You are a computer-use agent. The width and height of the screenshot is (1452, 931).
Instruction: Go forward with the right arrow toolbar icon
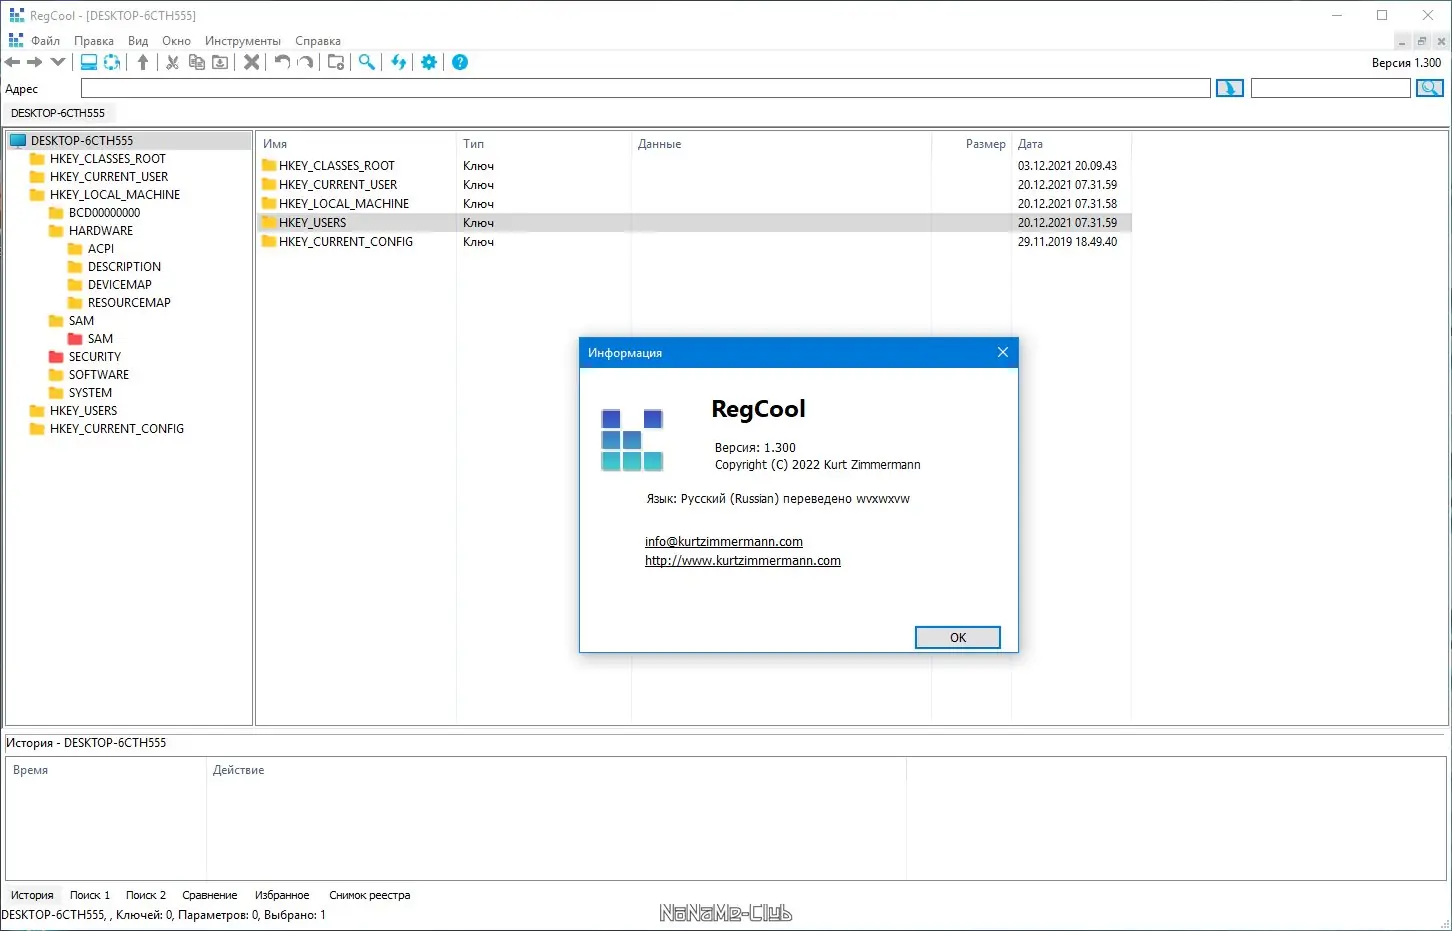[35, 62]
